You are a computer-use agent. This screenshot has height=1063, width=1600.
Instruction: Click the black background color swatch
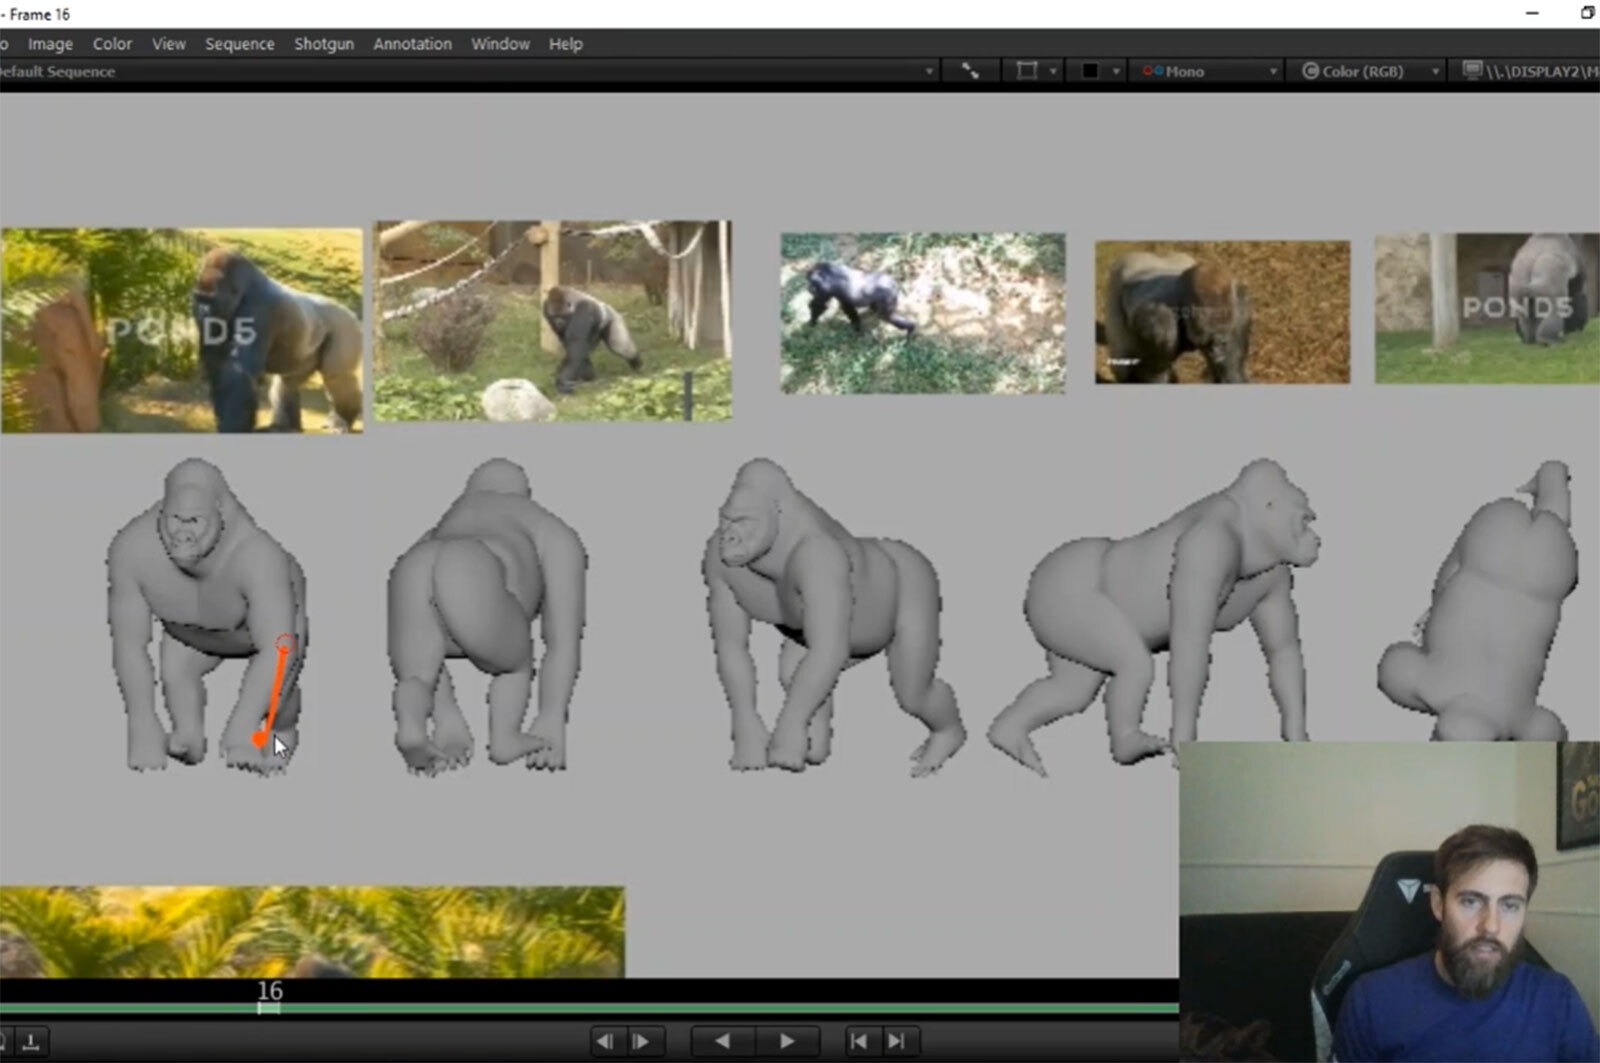pyautogui.click(x=1090, y=71)
